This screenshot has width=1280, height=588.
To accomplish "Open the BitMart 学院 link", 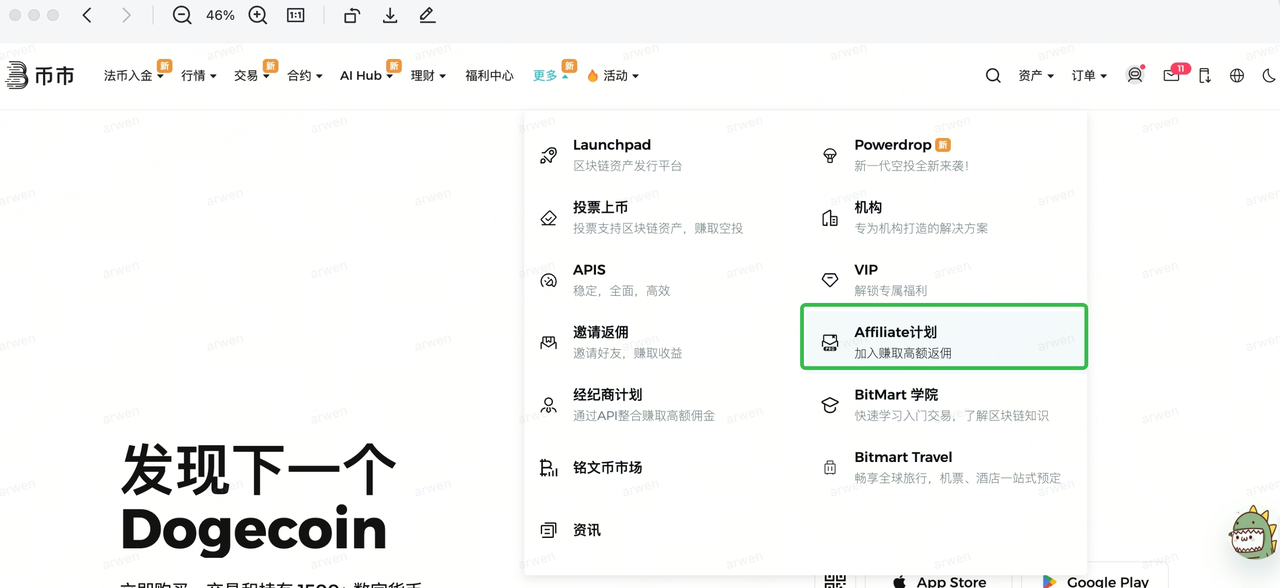I will [895, 395].
